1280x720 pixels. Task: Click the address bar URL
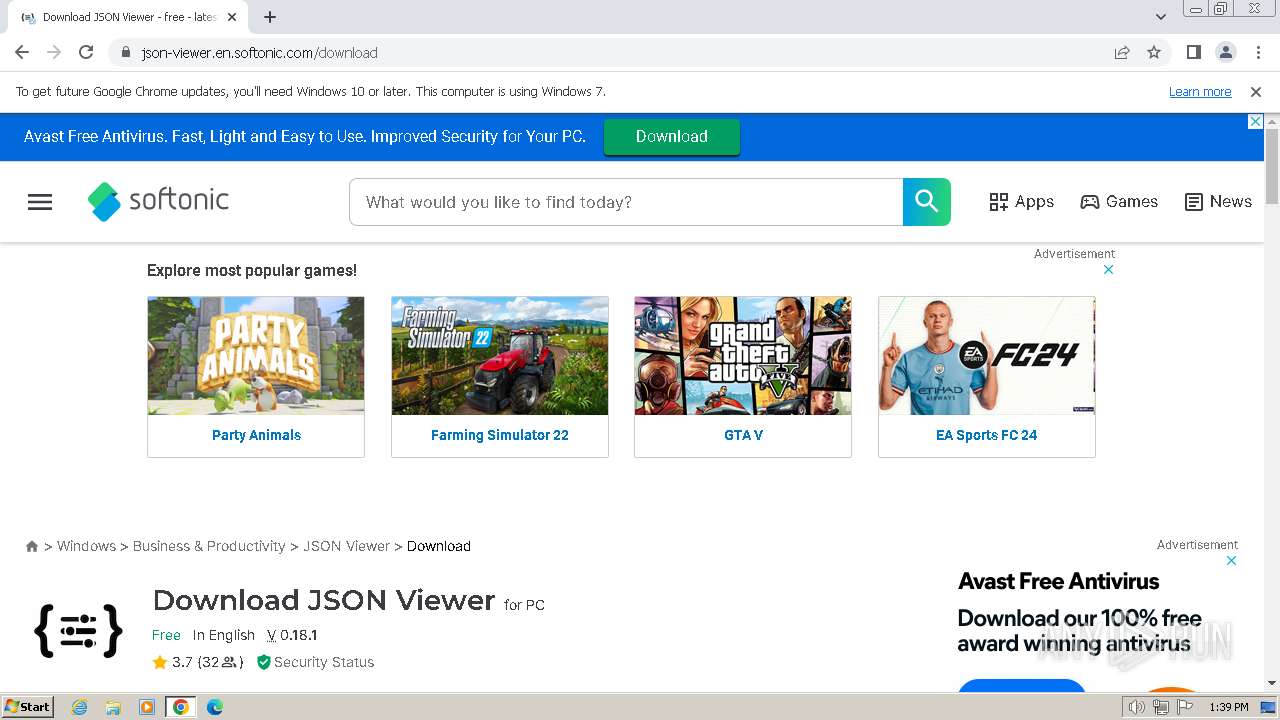click(260, 53)
